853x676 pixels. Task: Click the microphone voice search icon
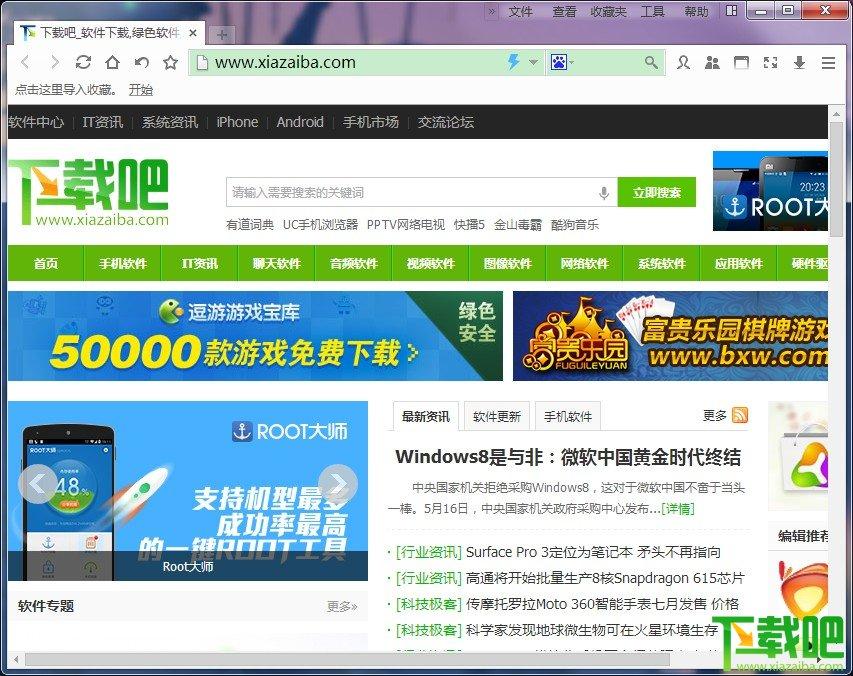[604, 193]
